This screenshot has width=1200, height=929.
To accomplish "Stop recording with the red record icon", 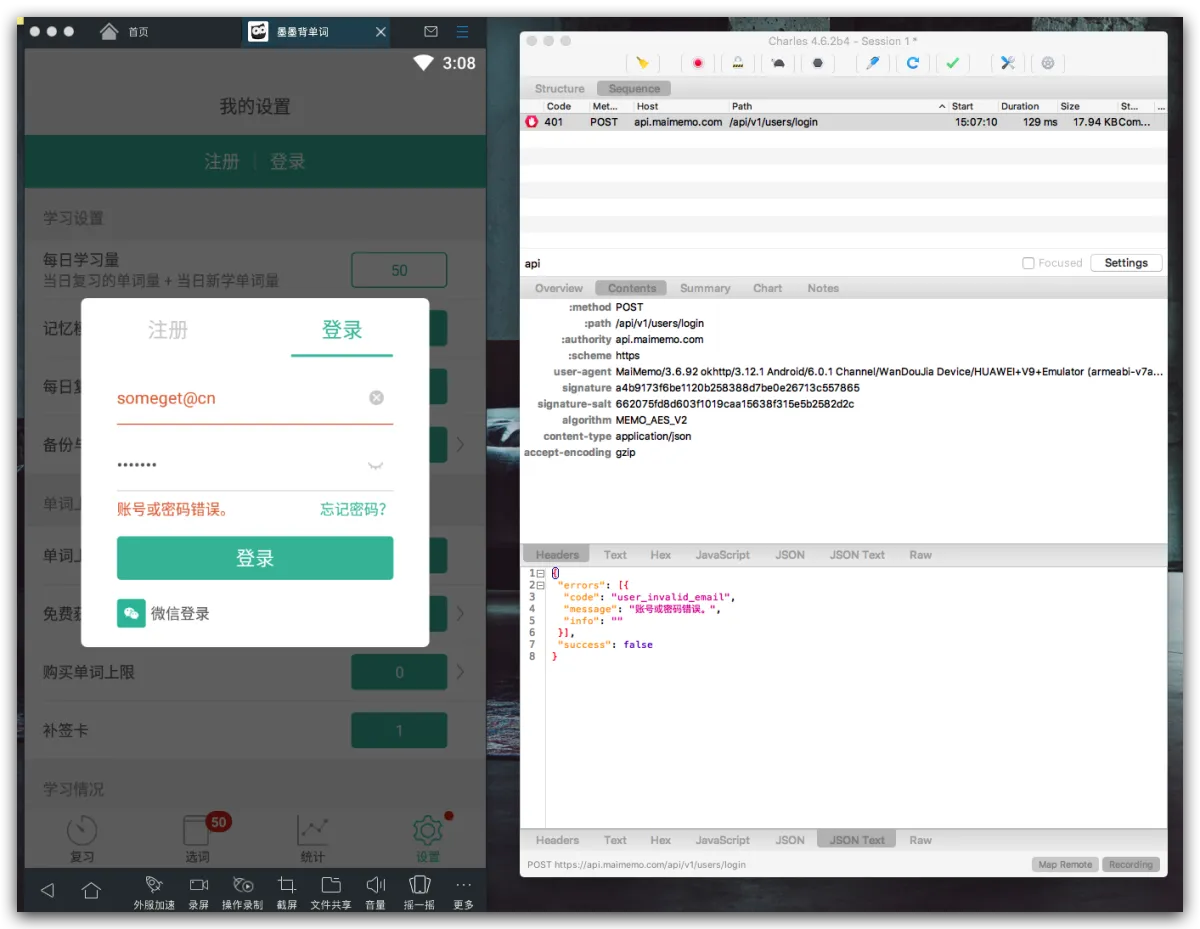I will [x=697, y=63].
